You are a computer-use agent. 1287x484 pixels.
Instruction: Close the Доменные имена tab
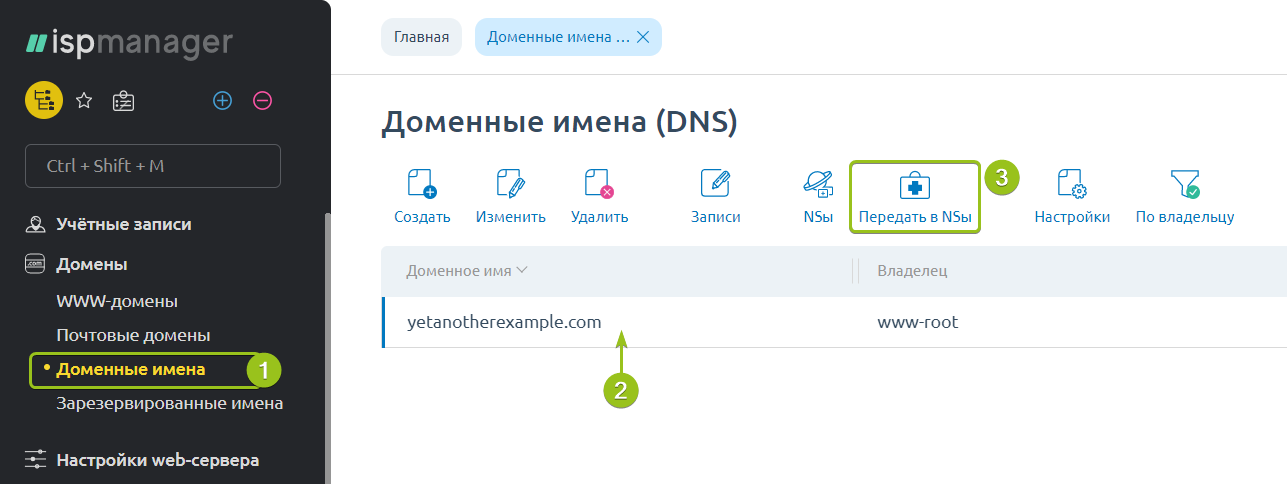pyautogui.click(x=643, y=37)
